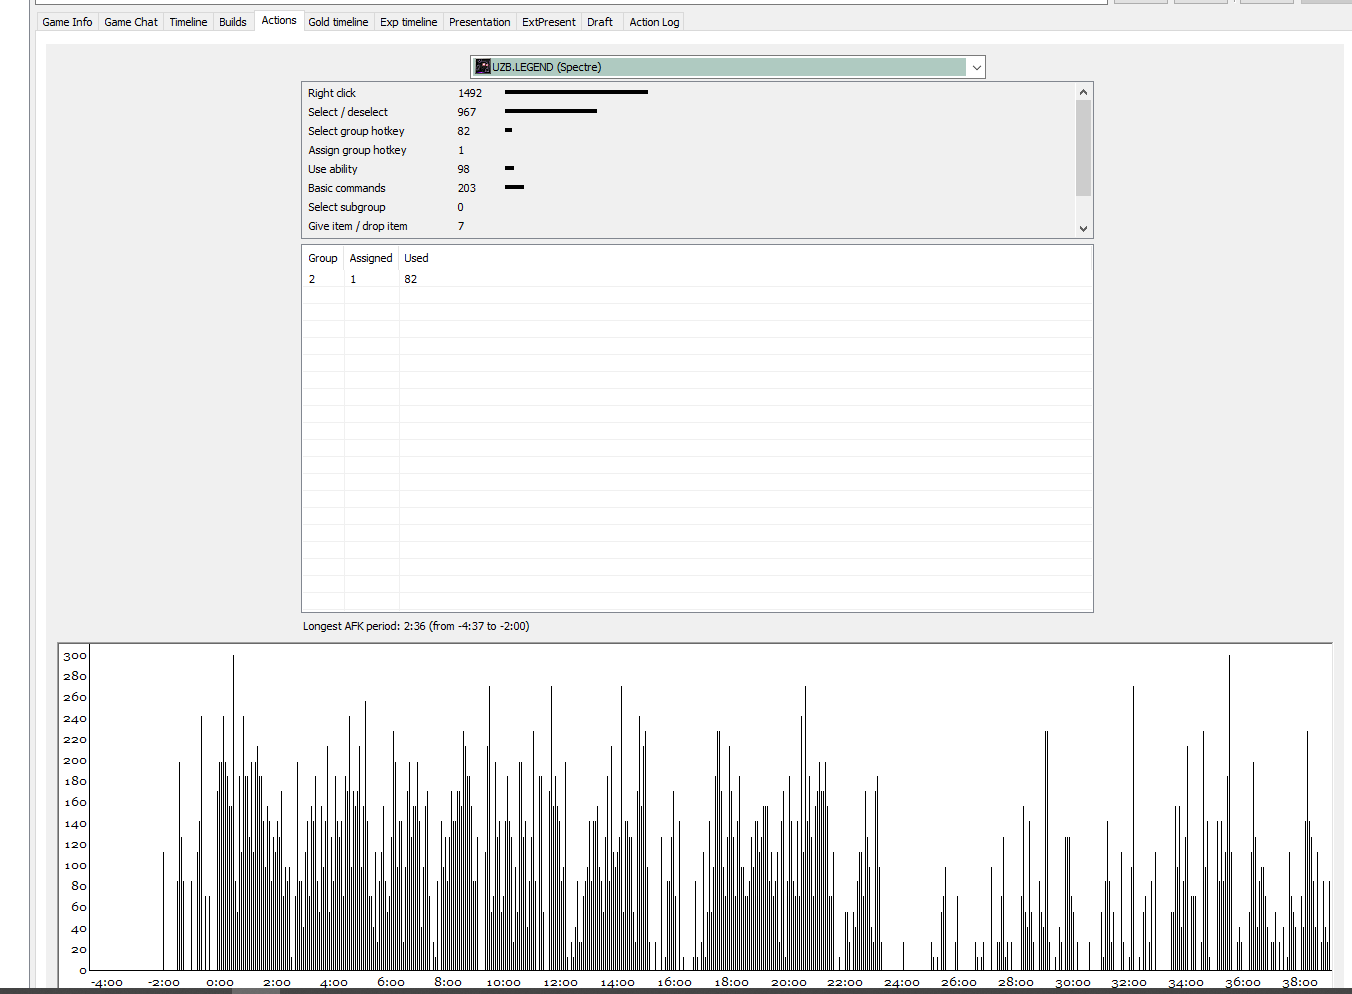
Task: Click the action list scroll-down arrow
Action: click(x=1083, y=228)
